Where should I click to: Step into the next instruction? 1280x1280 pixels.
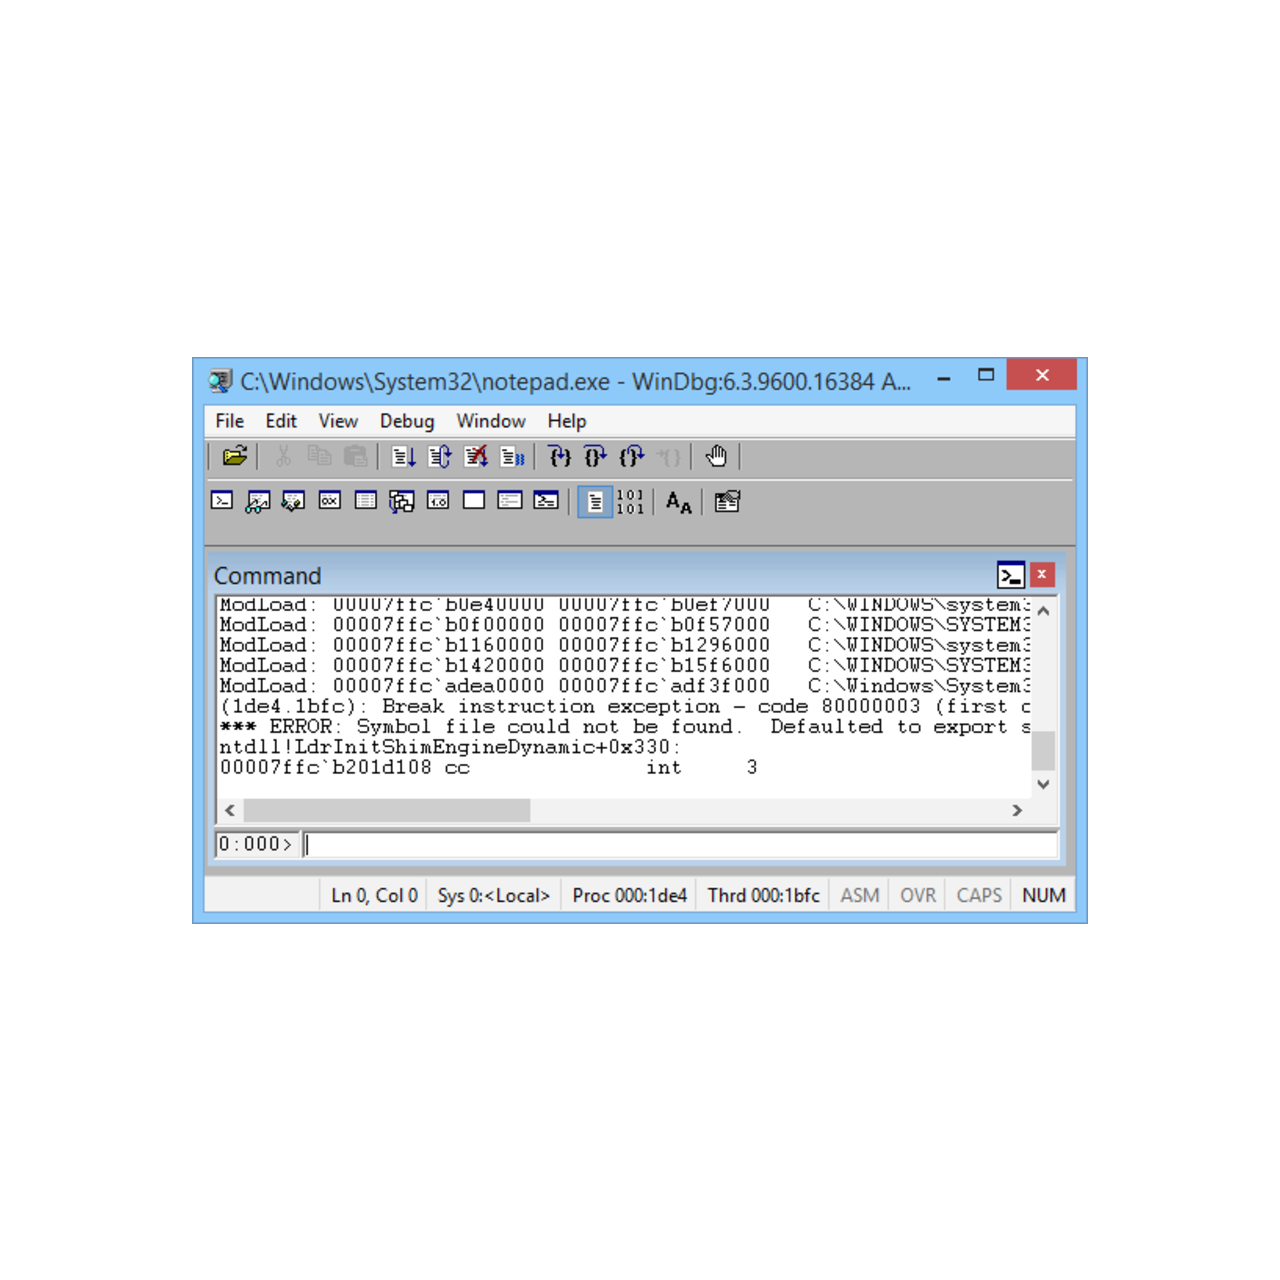[560, 457]
